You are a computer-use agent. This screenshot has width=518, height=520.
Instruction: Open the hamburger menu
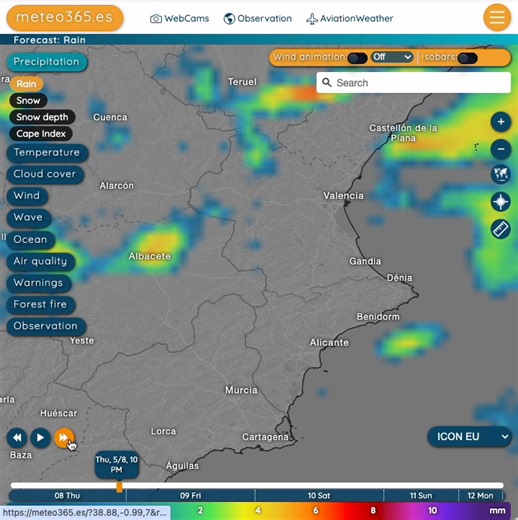pos(497,17)
